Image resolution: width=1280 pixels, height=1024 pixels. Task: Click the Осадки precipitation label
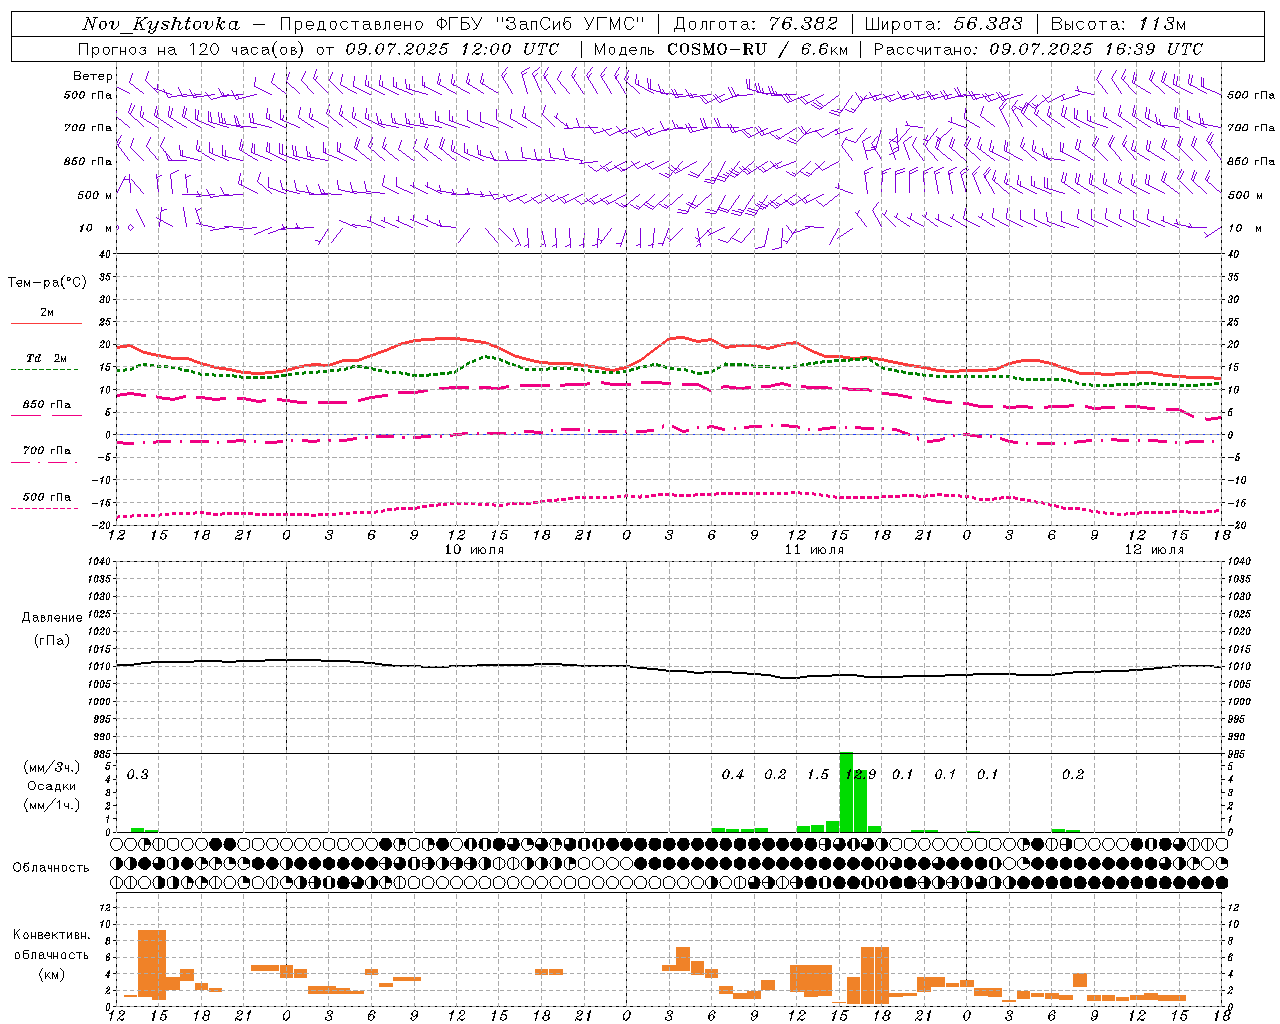coord(51,786)
